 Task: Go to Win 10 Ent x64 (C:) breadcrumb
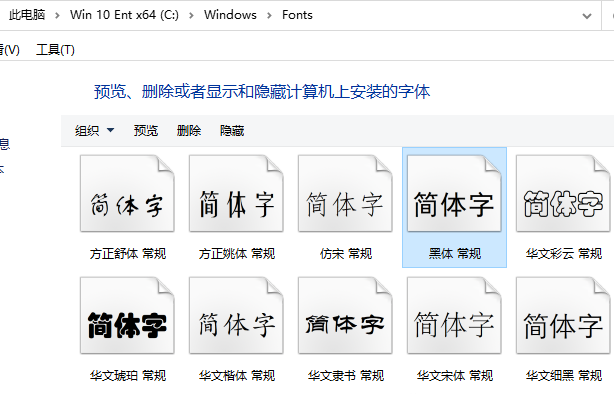(124, 15)
